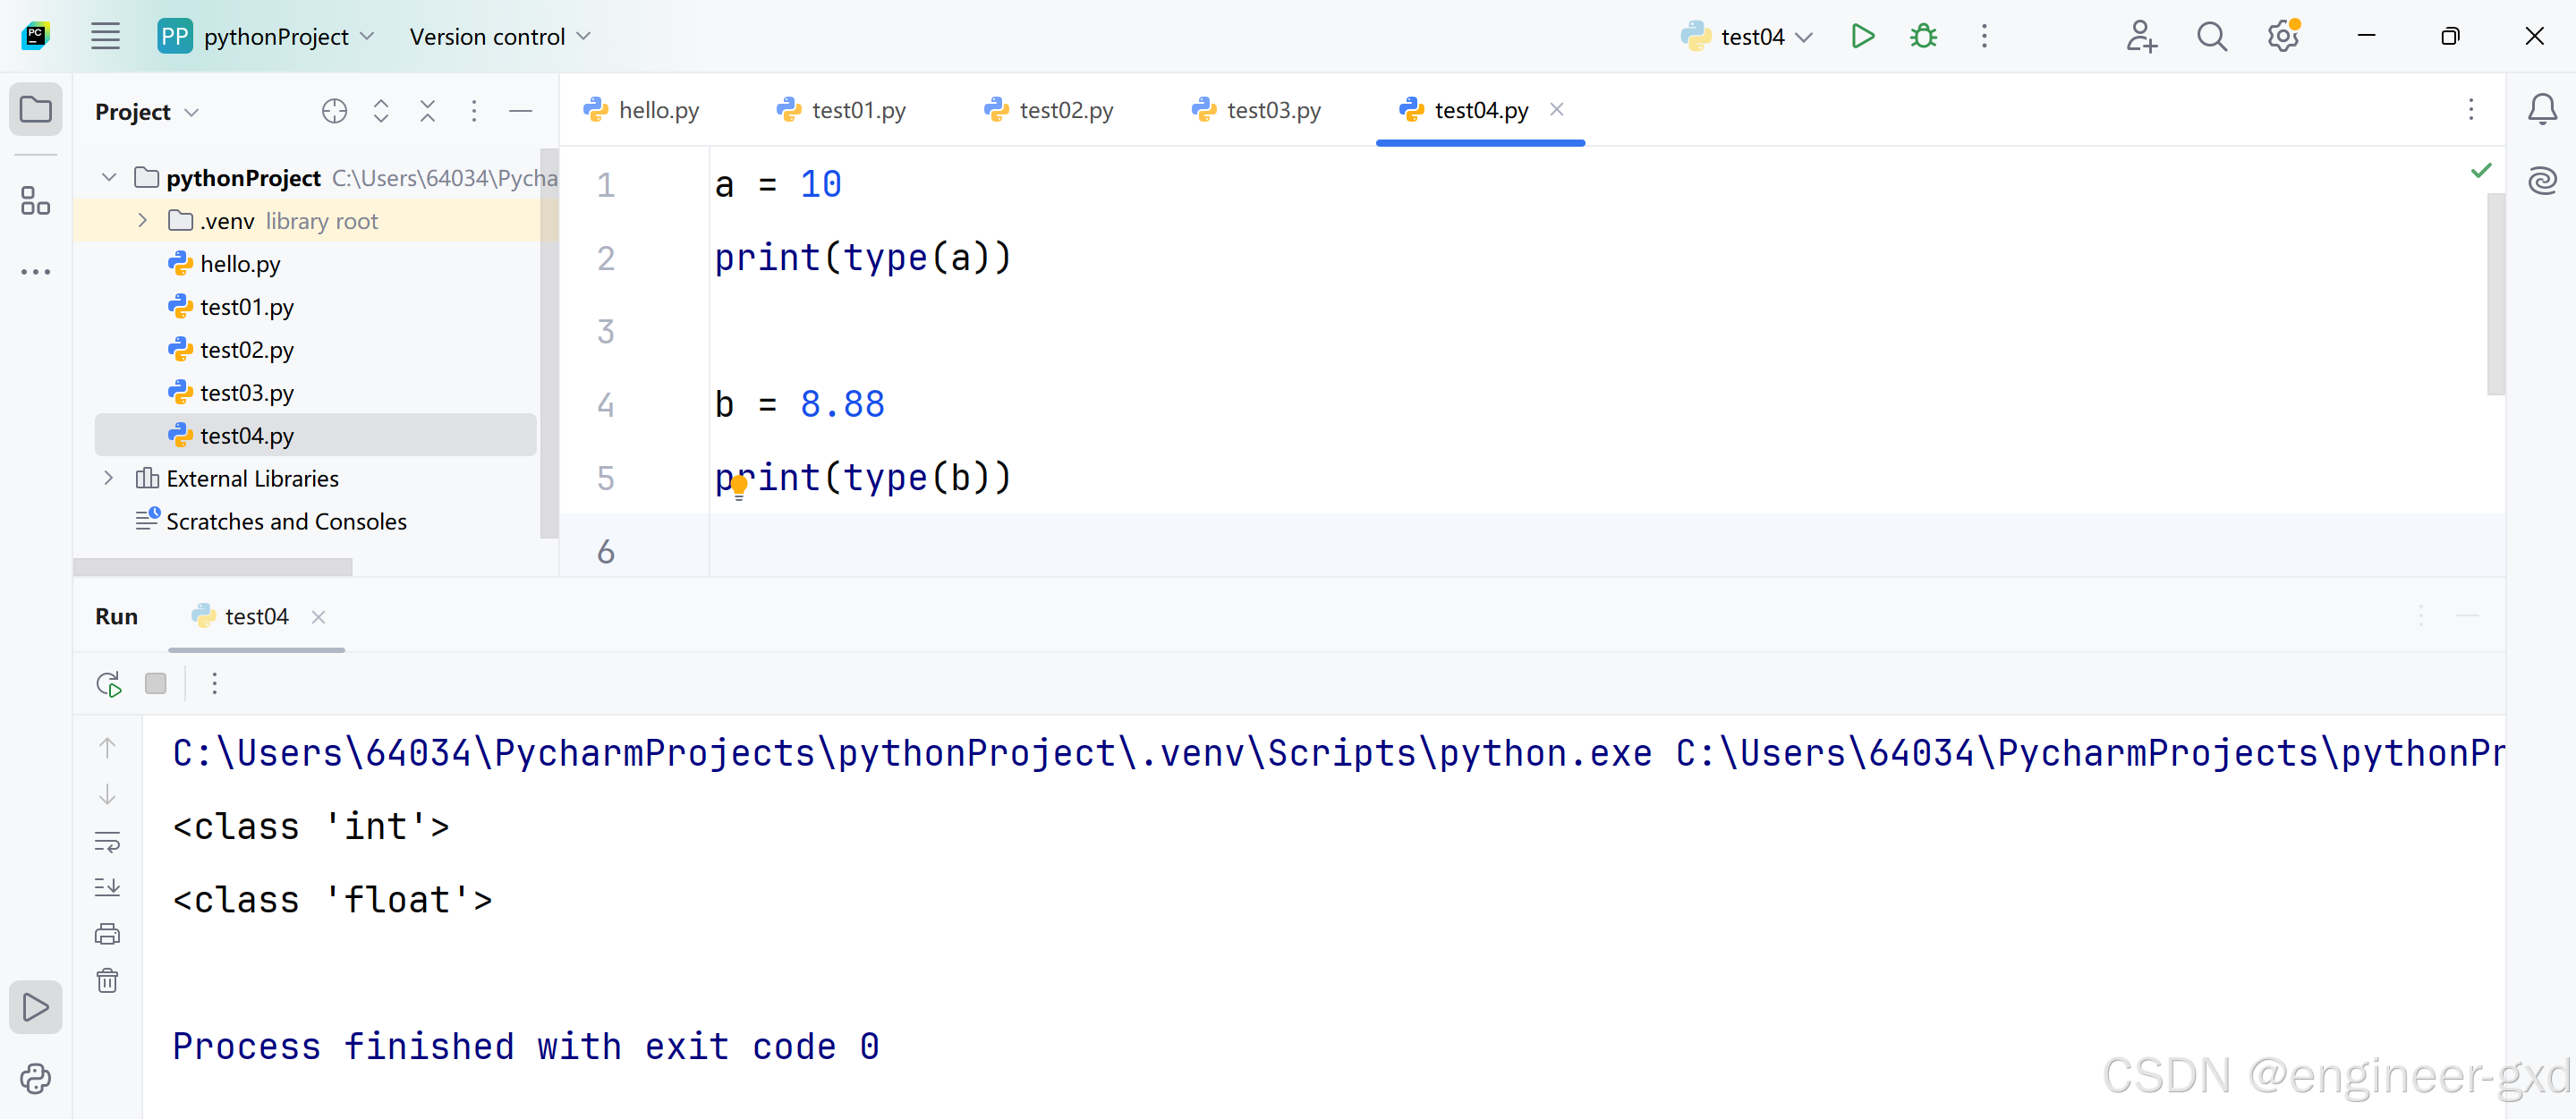The image size is (2576, 1119).
Task: Start debugging with the bug icon
Action: (x=1923, y=37)
